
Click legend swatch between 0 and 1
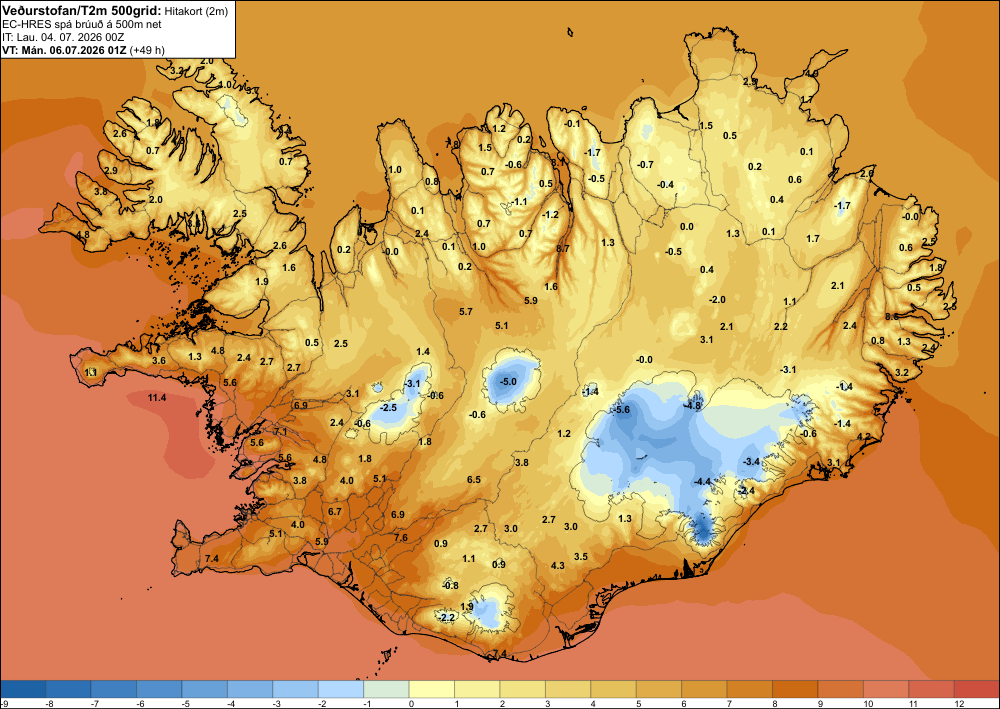(x=432, y=689)
